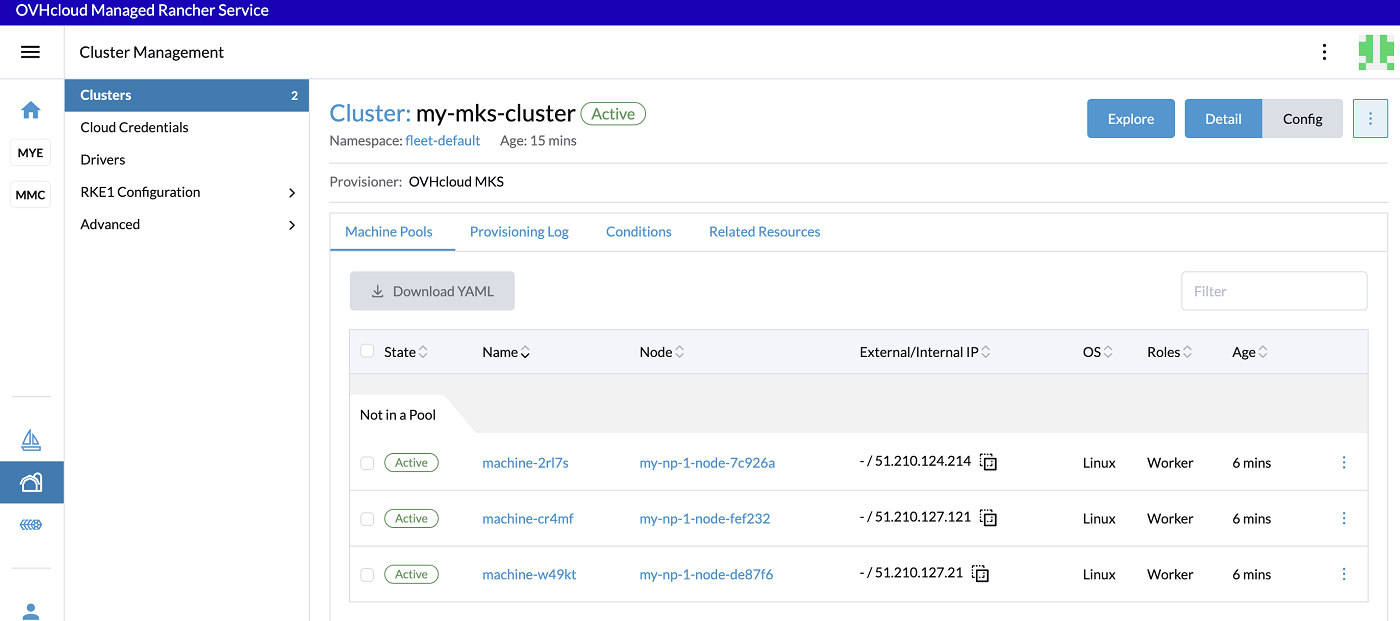1400x621 pixels.
Task: Open the pinned MYE cluster from sidebar
Action: (30, 152)
